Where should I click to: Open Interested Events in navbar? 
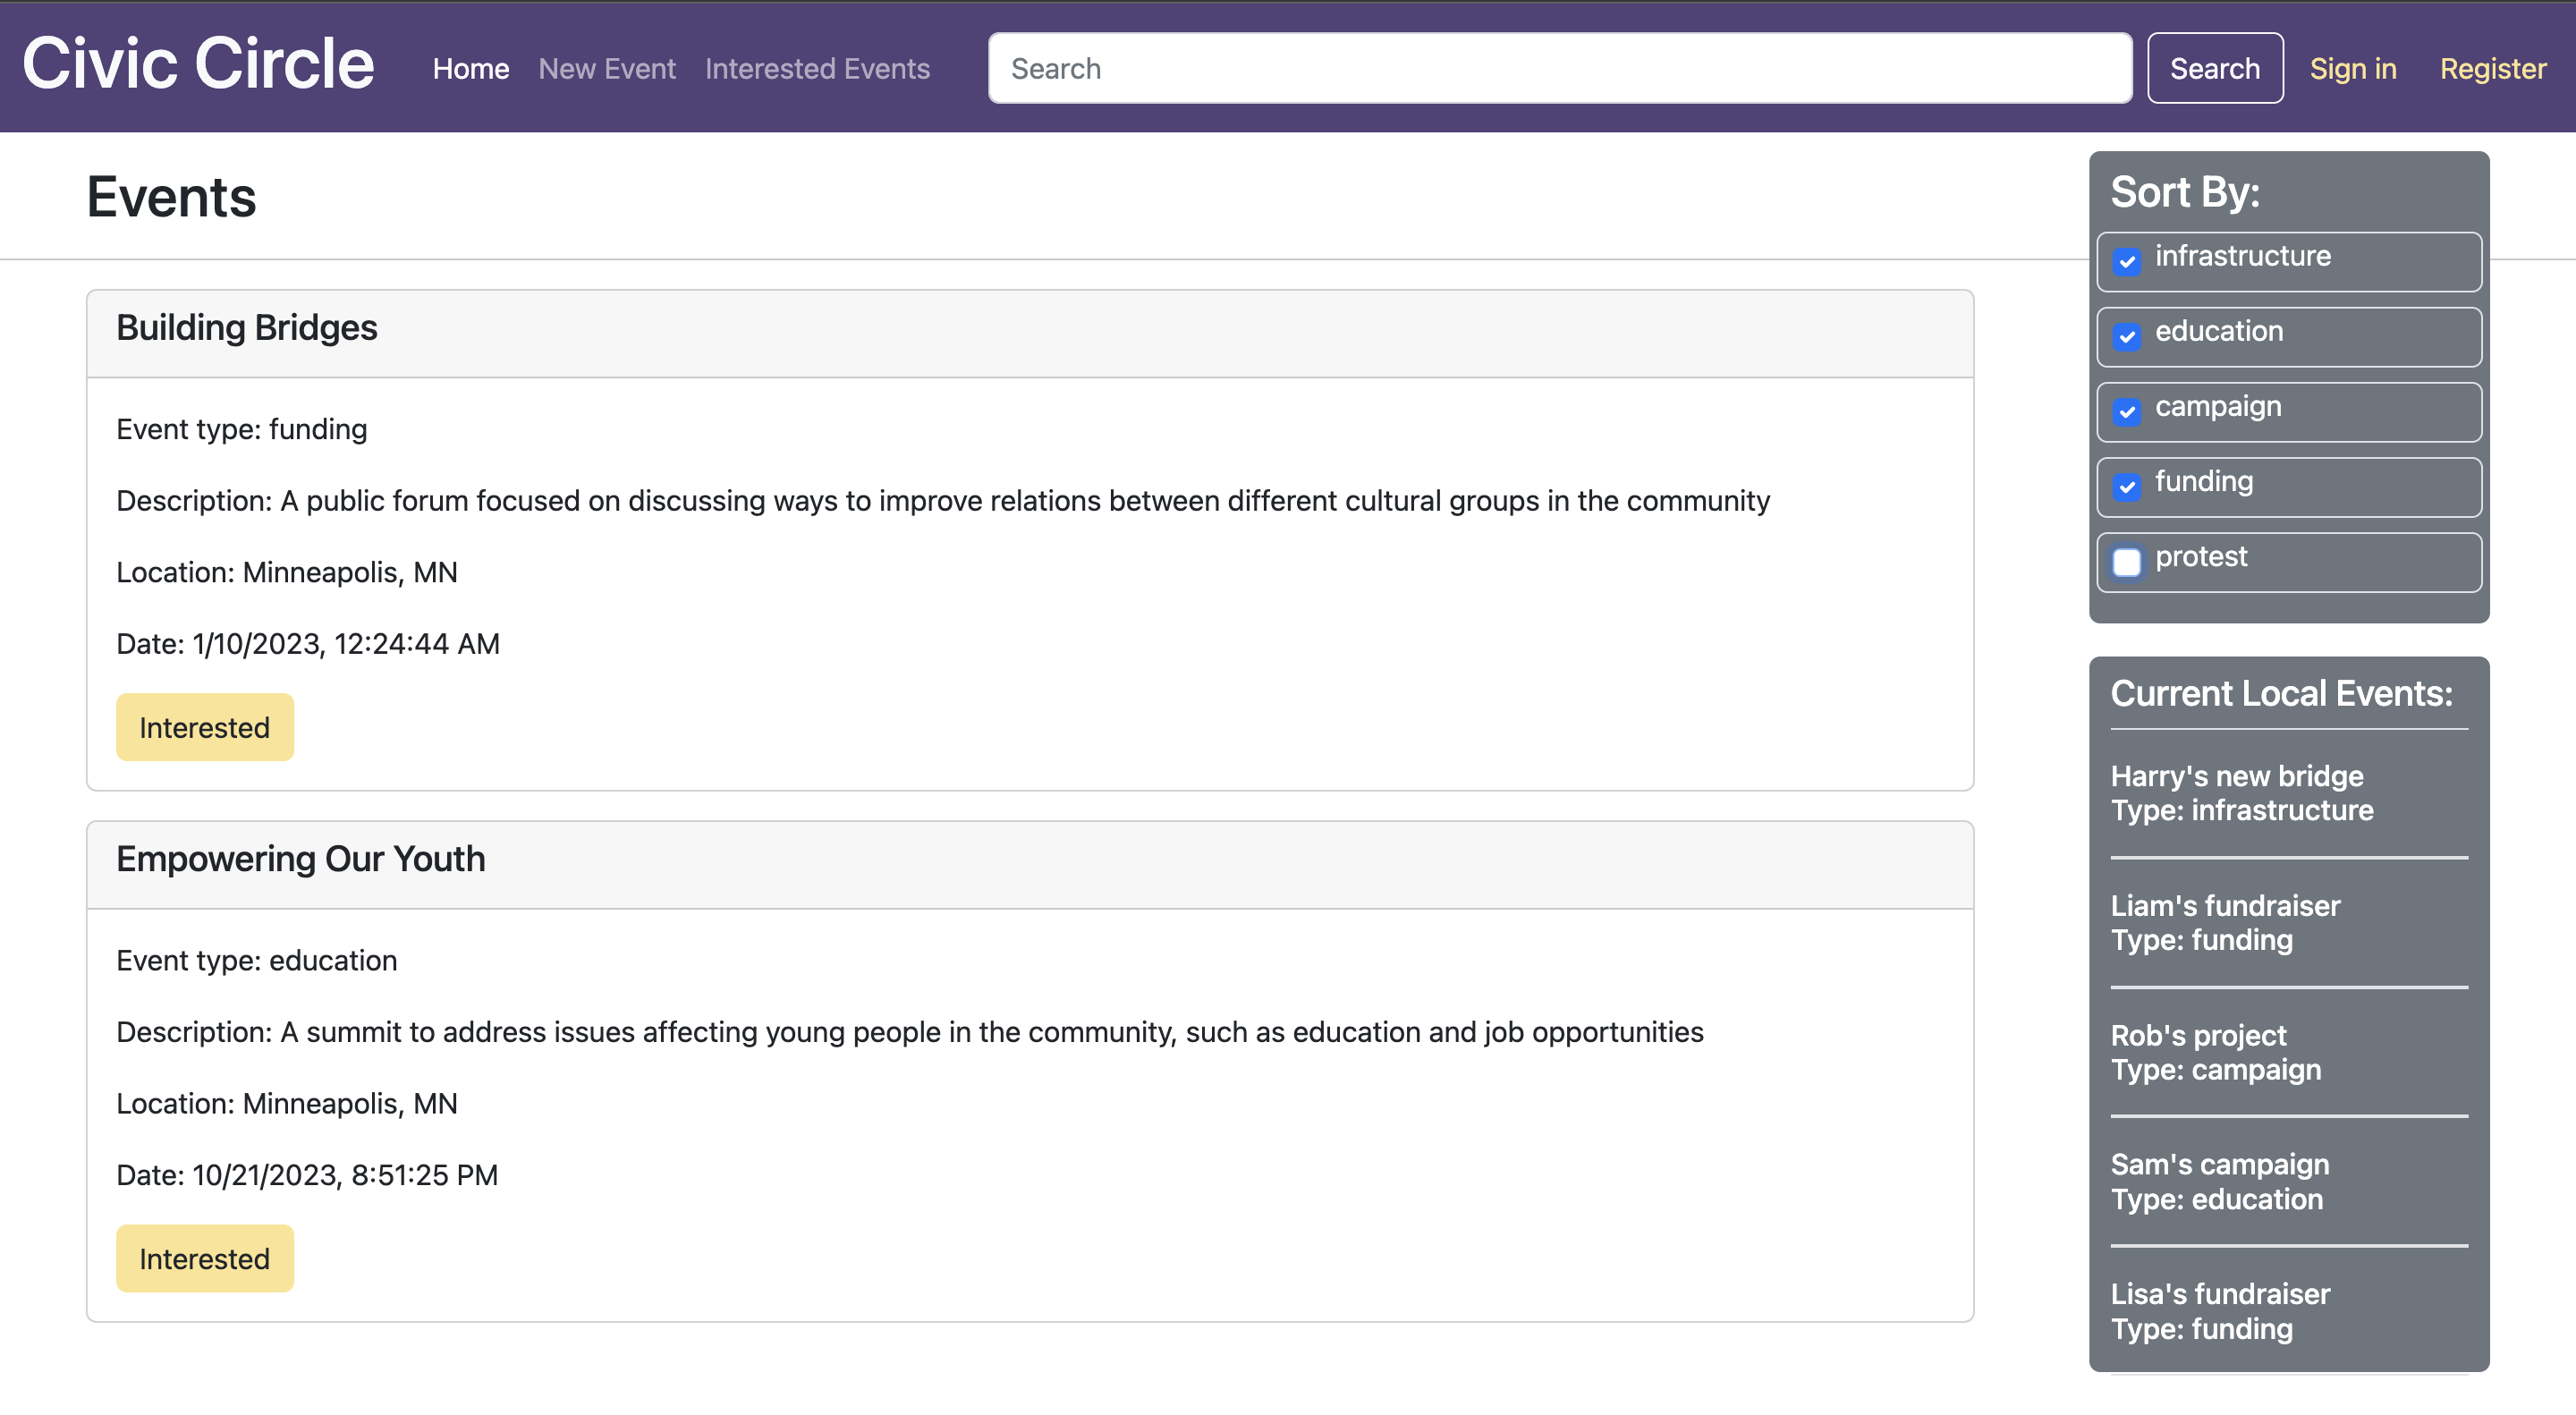817,68
